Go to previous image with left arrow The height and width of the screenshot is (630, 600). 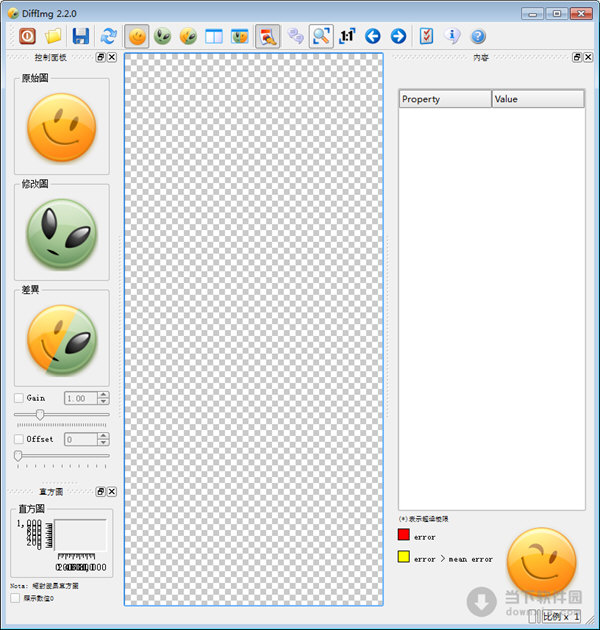pyautogui.click(x=373, y=36)
